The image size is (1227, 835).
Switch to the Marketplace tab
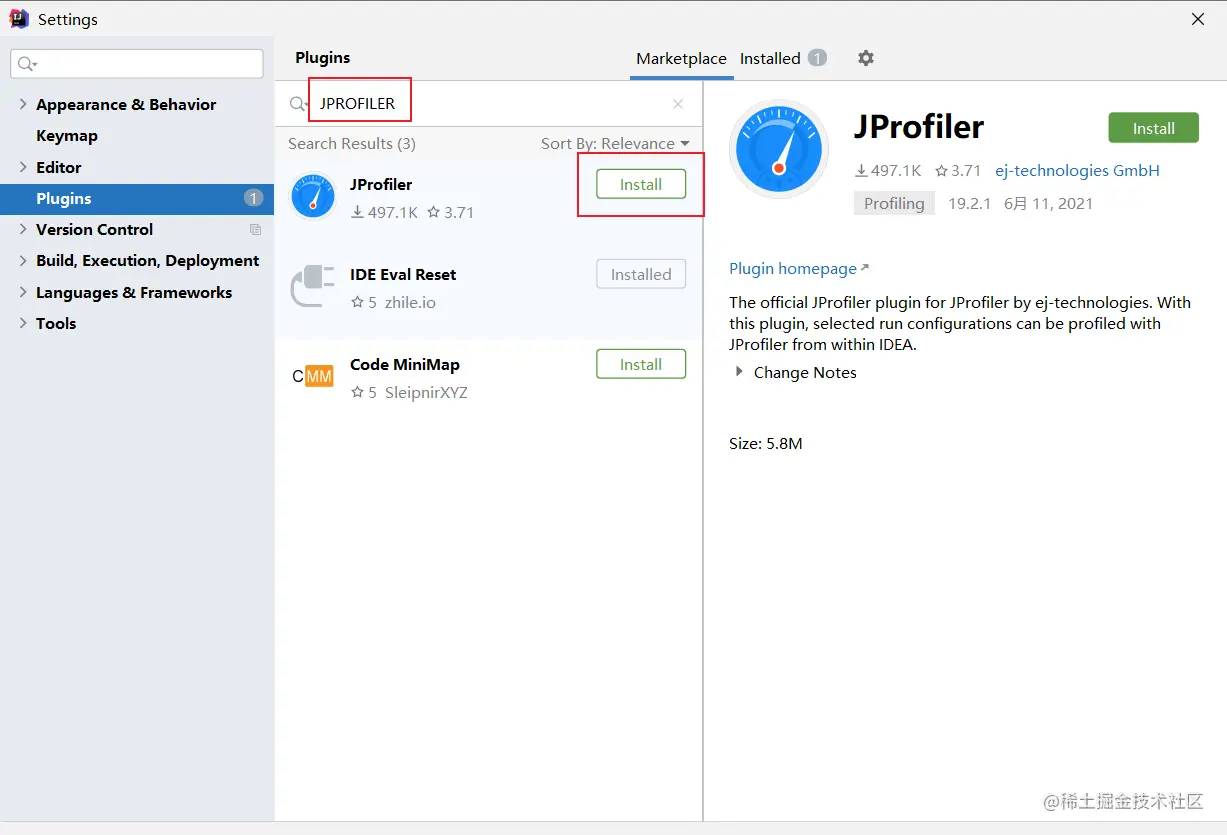tap(681, 58)
